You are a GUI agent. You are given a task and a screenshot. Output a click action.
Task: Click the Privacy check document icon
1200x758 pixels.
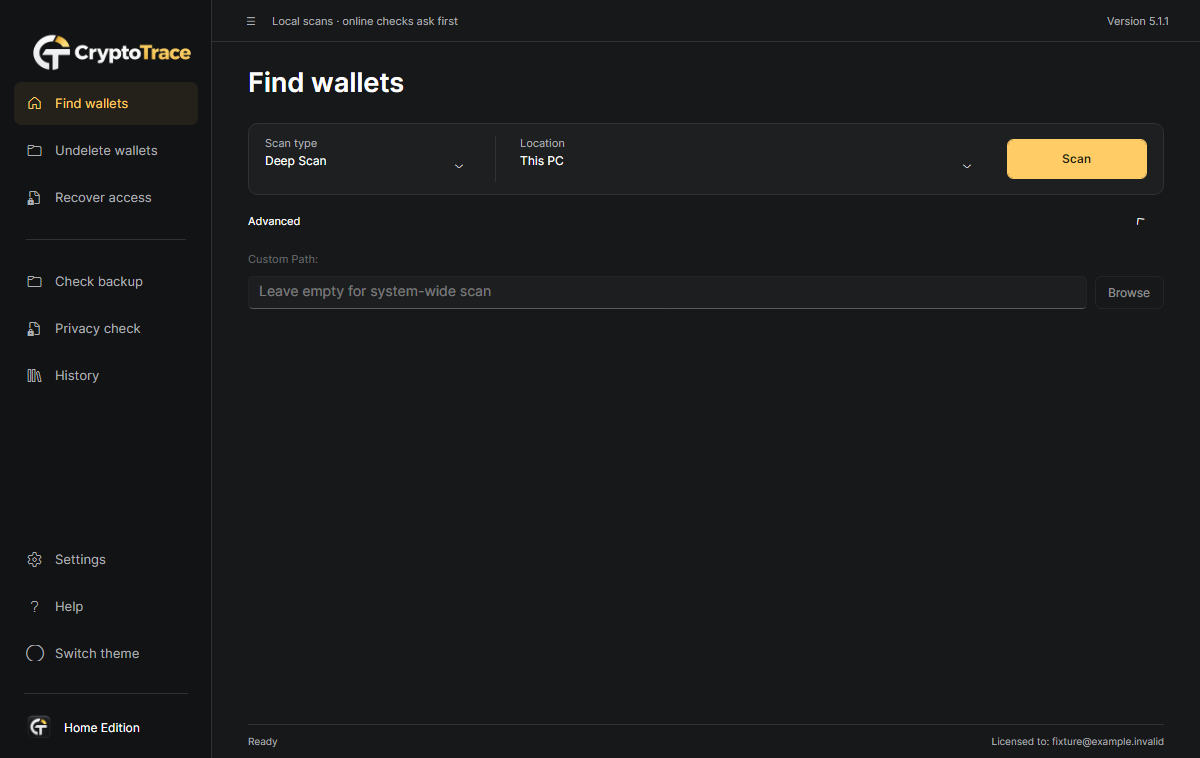[35, 328]
